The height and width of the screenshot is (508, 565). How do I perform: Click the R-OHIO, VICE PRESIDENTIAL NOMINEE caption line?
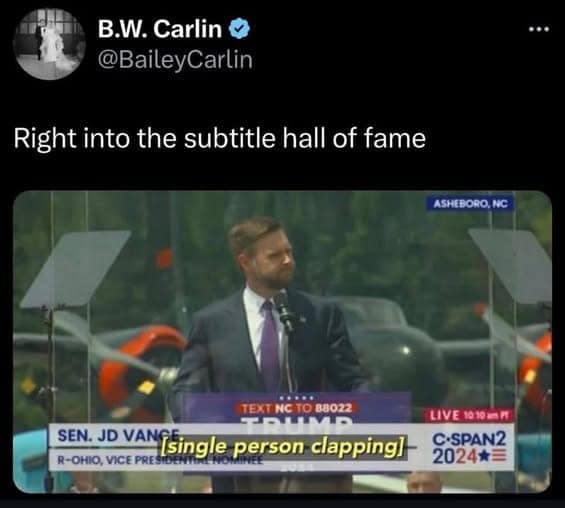(159, 460)
